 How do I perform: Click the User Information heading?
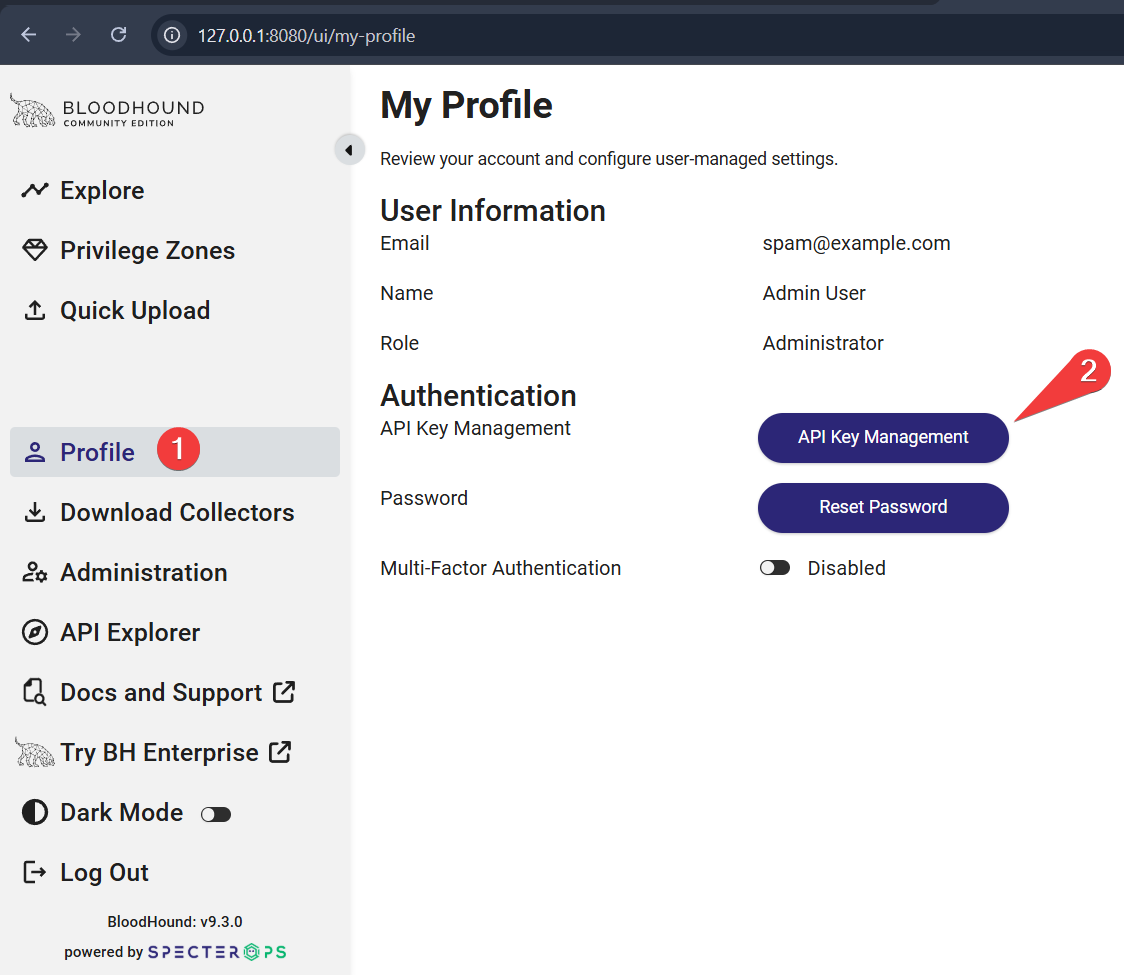pyautogui.click(x=492, y=211)
